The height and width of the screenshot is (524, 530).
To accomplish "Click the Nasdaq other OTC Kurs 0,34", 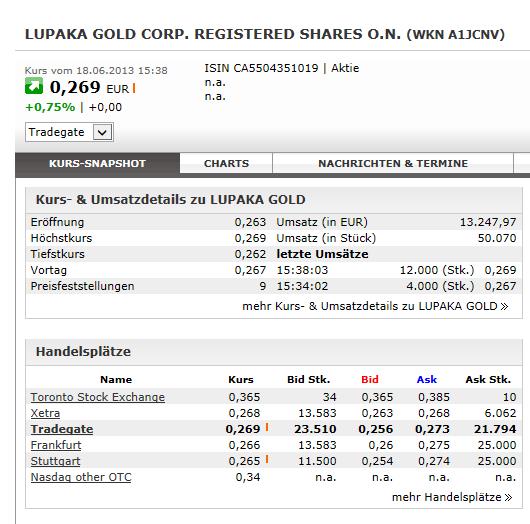I will coord(248,477).
